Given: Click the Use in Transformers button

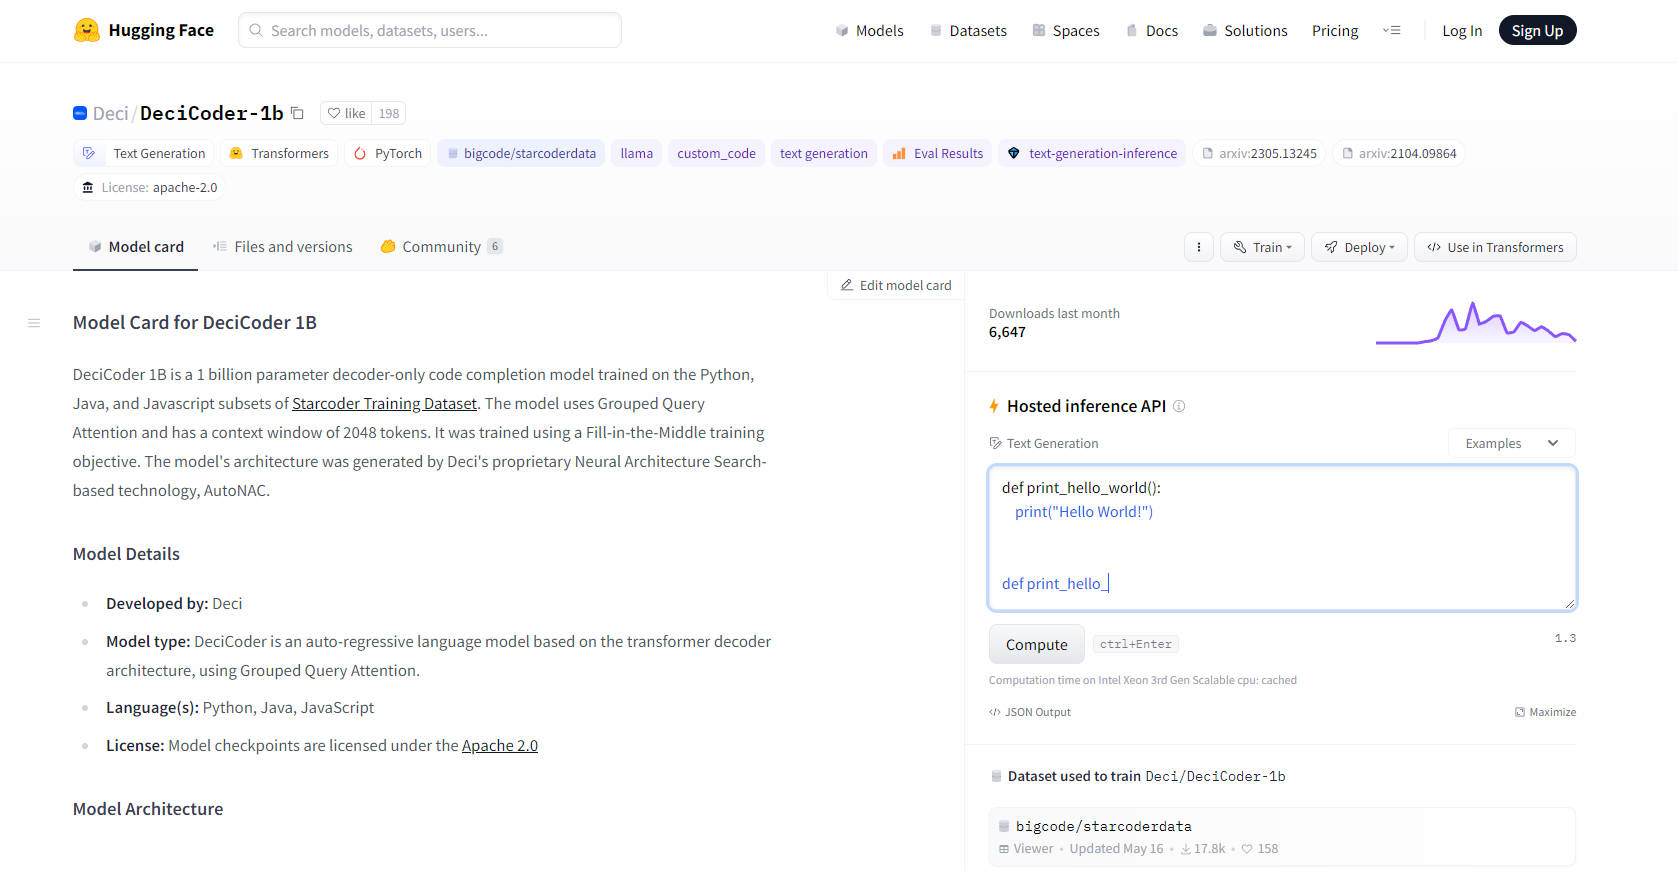Looking at the screenshot, I should coord(1495,247).
